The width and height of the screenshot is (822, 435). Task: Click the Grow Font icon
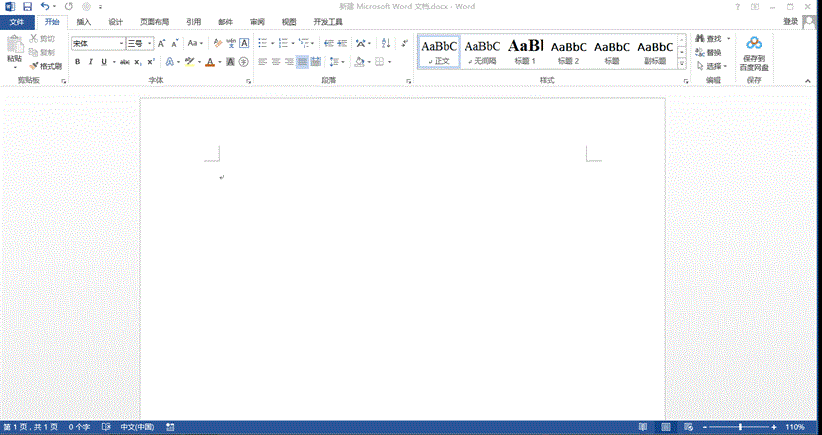point(163,43)
